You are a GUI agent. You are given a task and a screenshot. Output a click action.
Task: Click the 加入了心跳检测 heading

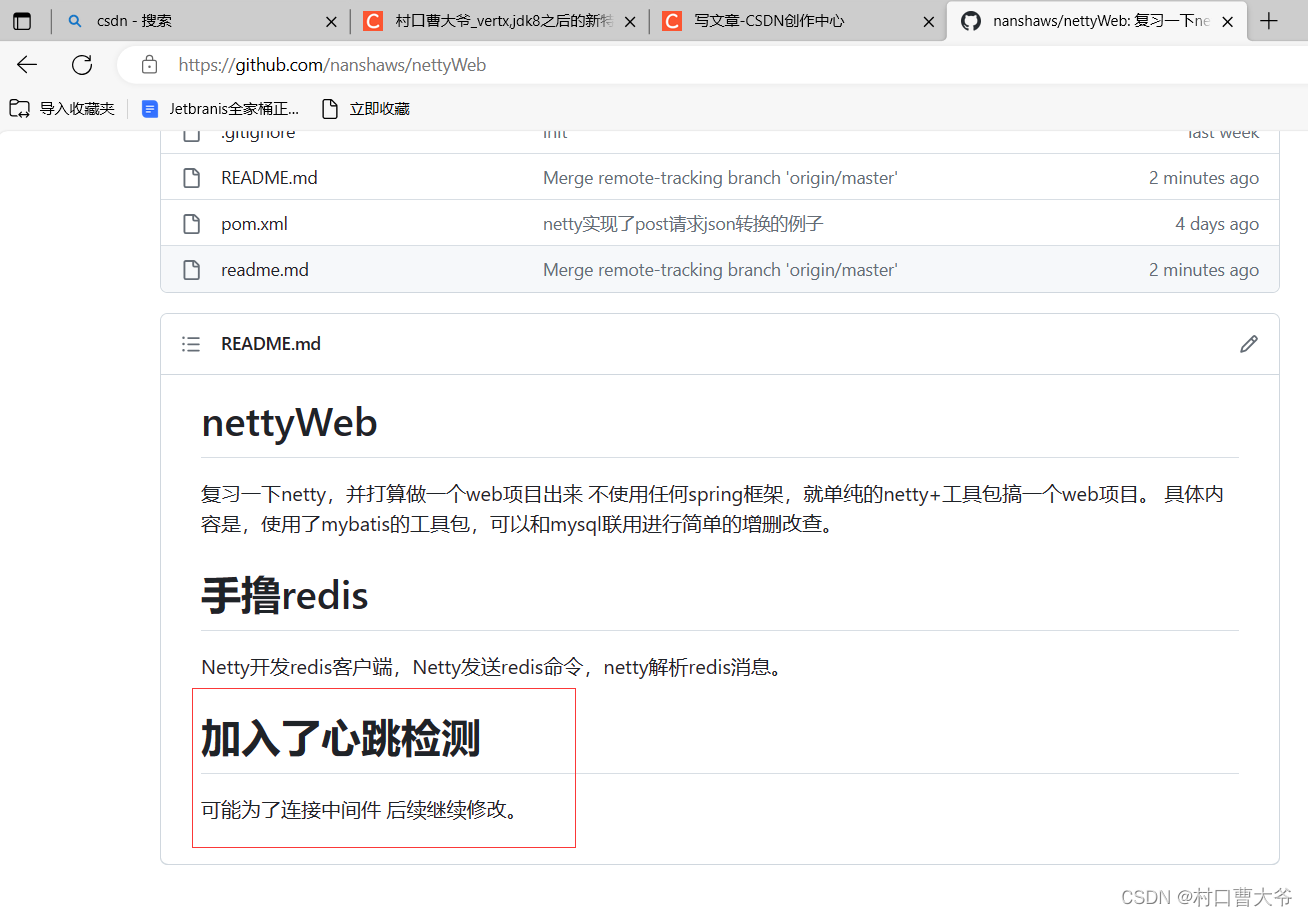click(341, 739)
